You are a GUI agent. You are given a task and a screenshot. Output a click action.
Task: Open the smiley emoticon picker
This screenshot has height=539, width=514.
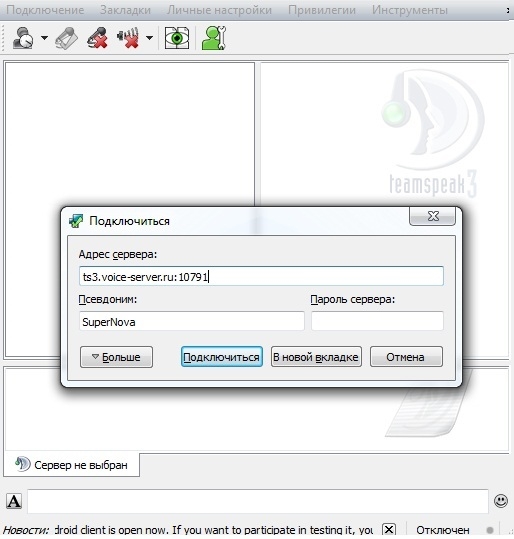501,501
